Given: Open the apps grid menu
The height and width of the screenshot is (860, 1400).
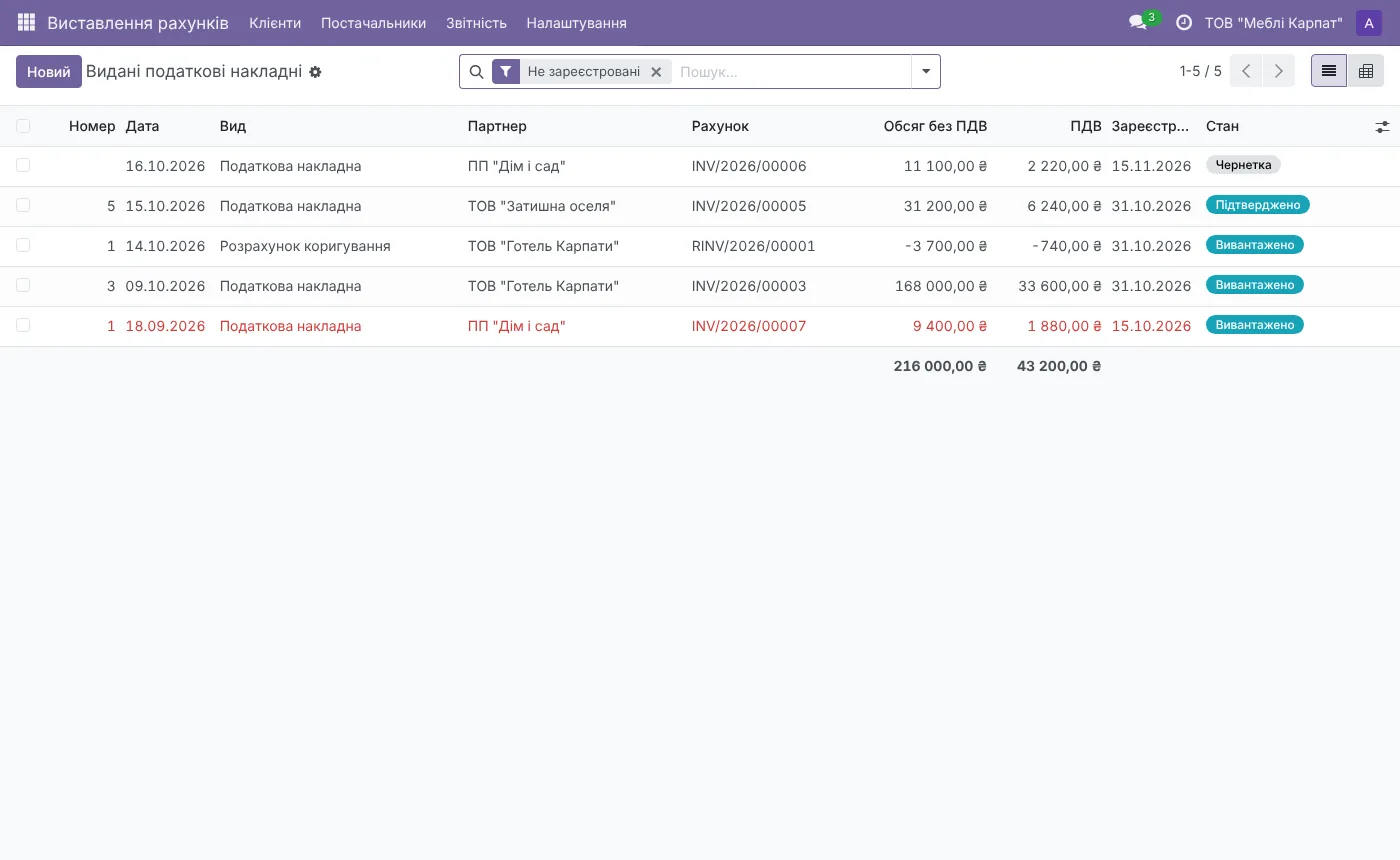Looking at the screenshot, I should point(26,22).
